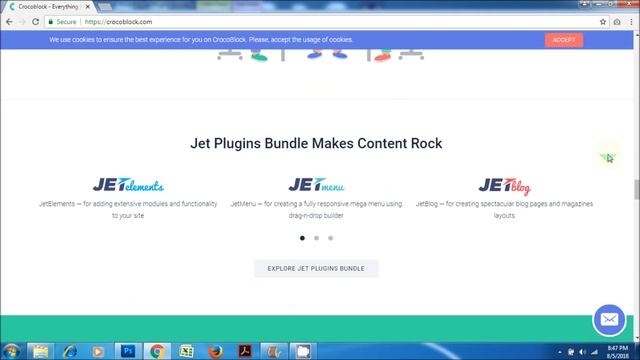Image resolution: width=640 pixels, height=360 pixels.
Task: Select the first carousel dot
Action: click(x=302, y=238)
